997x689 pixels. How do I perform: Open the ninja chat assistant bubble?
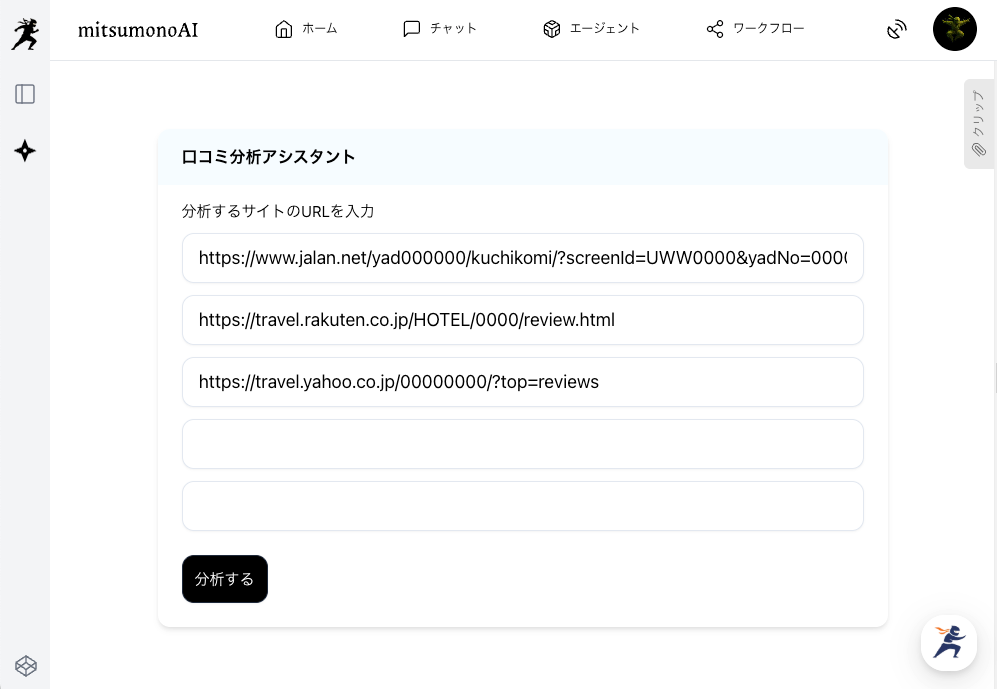[948, 642]
